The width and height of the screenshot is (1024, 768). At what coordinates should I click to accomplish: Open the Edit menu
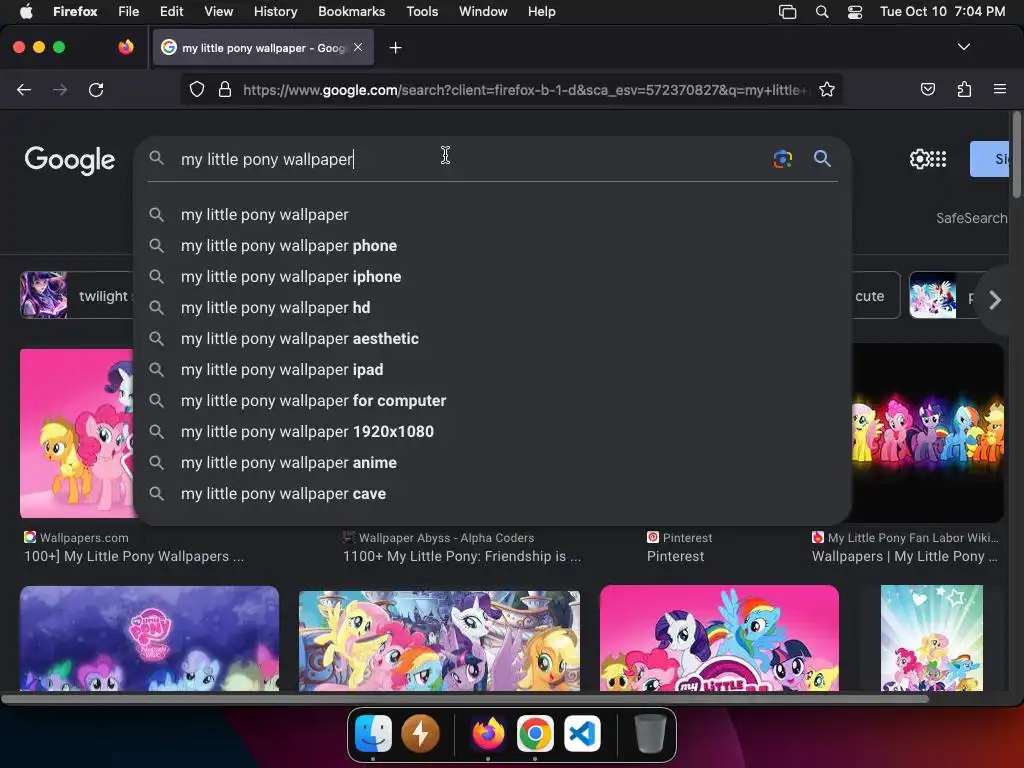tap(171, 11)
